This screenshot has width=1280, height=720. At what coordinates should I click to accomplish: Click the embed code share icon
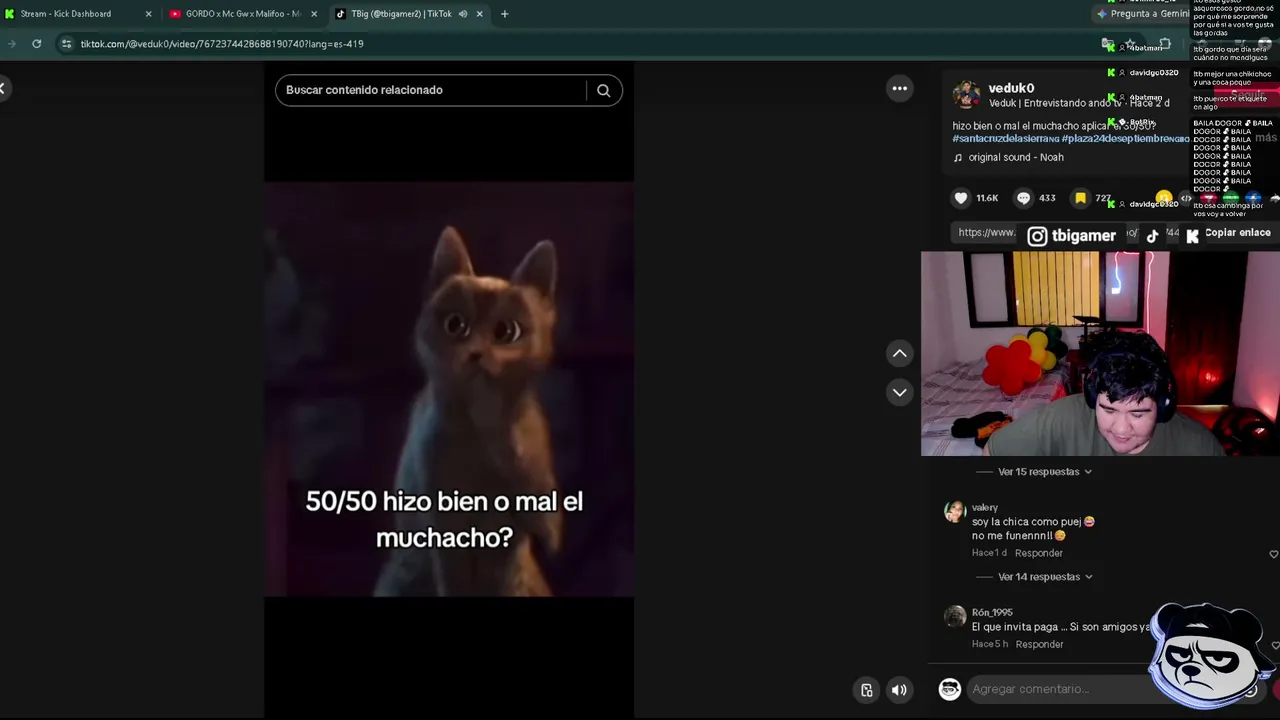click(1186, 198)
